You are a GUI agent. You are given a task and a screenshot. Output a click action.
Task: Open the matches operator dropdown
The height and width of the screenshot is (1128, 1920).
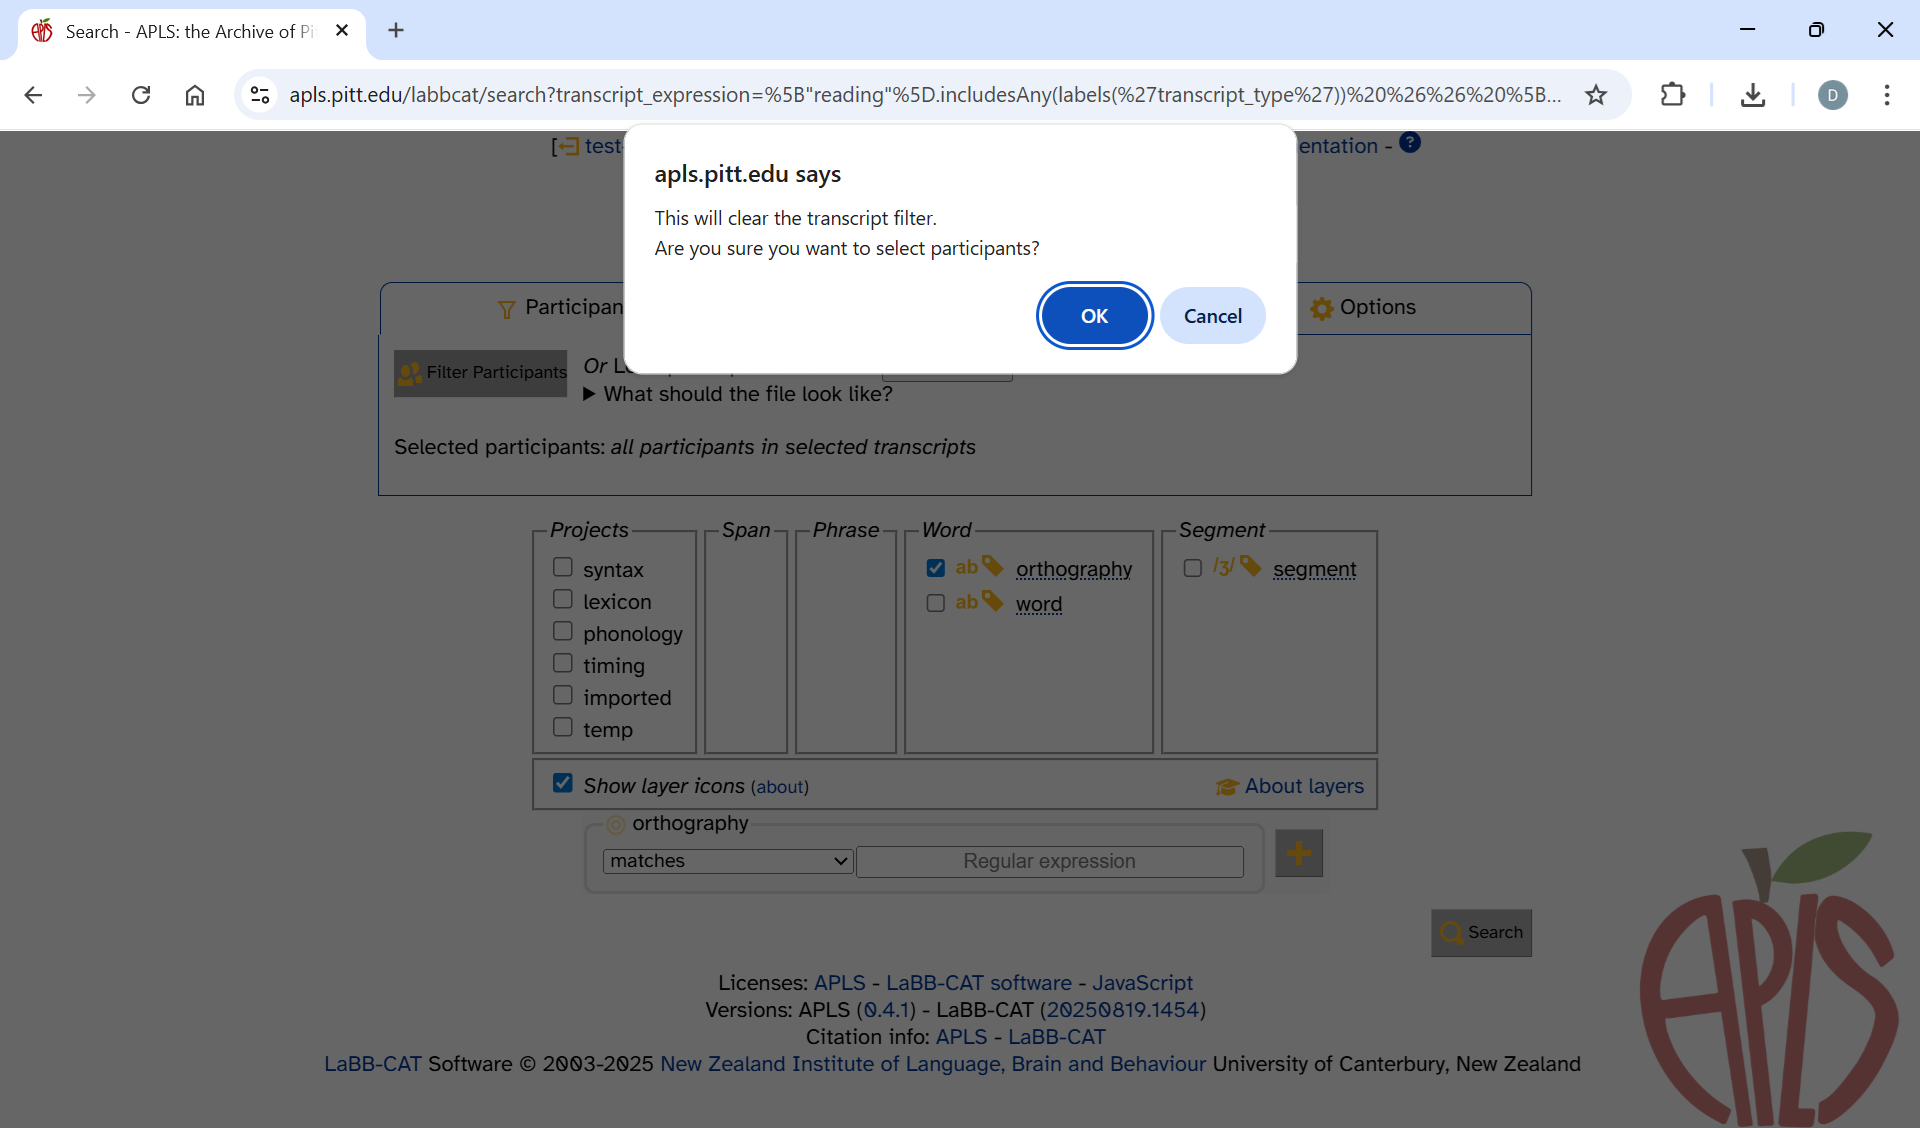(728, 861)
